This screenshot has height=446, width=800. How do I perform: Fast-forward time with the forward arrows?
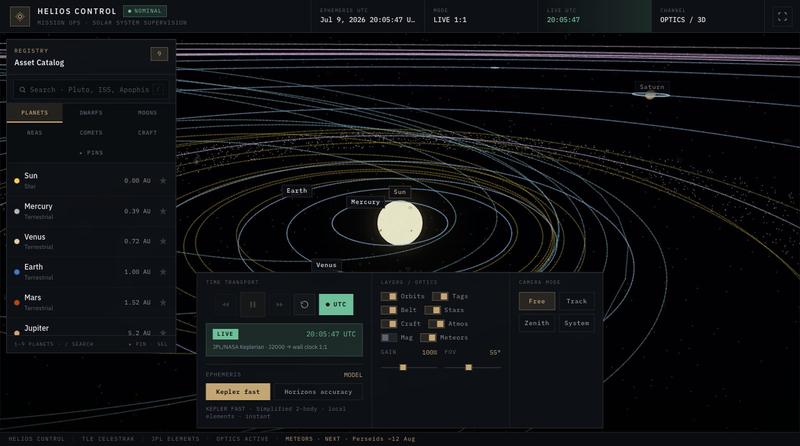[x=279, y=305]
